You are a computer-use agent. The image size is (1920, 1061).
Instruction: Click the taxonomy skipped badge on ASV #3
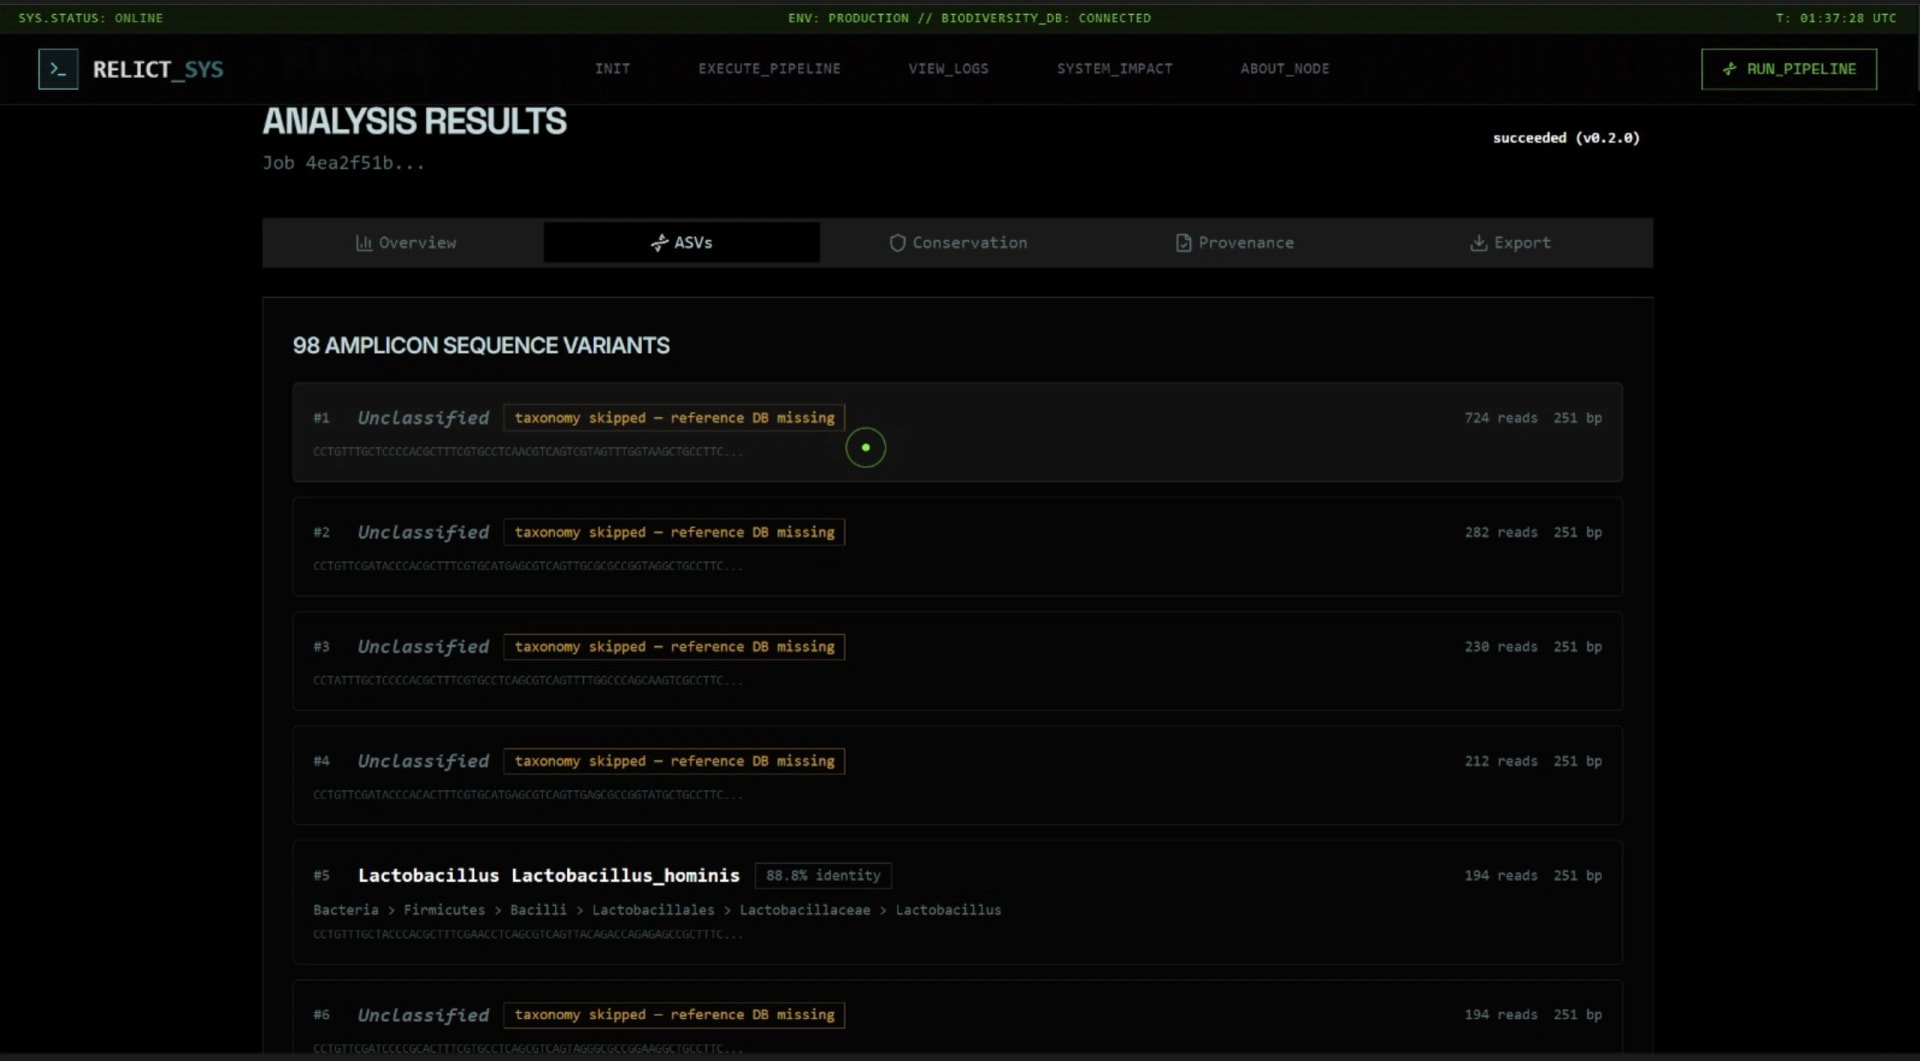point(674,647)
